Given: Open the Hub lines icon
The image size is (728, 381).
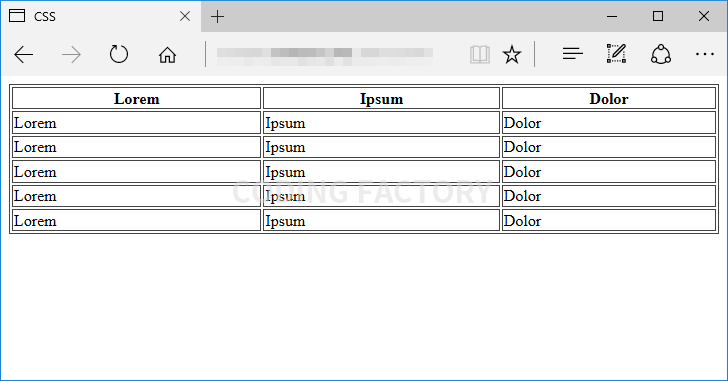Looking at the screenshot, I should (572, 54).
